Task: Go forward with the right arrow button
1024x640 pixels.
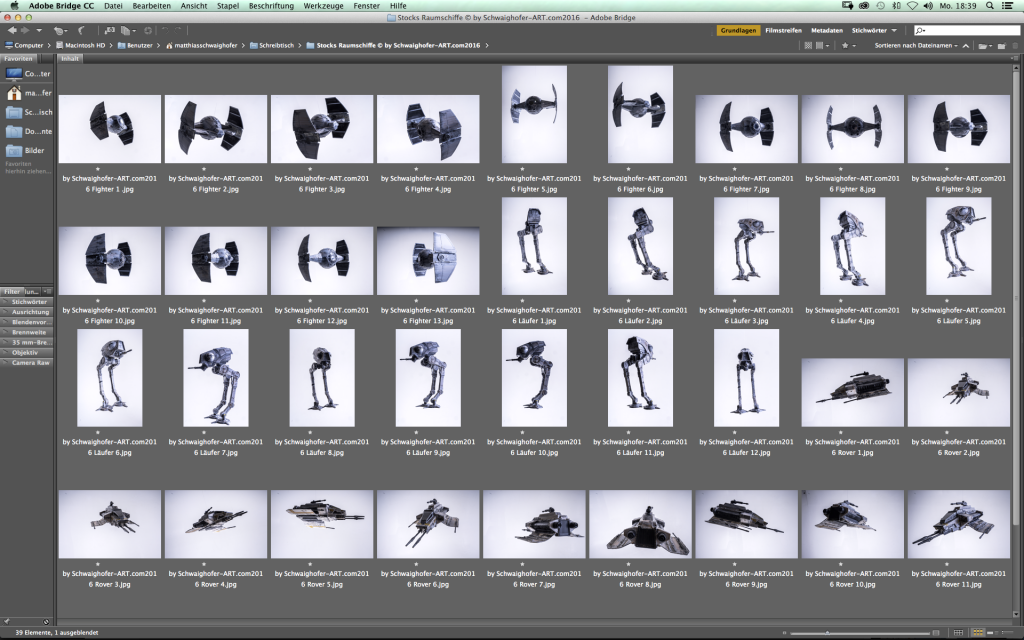Action: point(25,30)
